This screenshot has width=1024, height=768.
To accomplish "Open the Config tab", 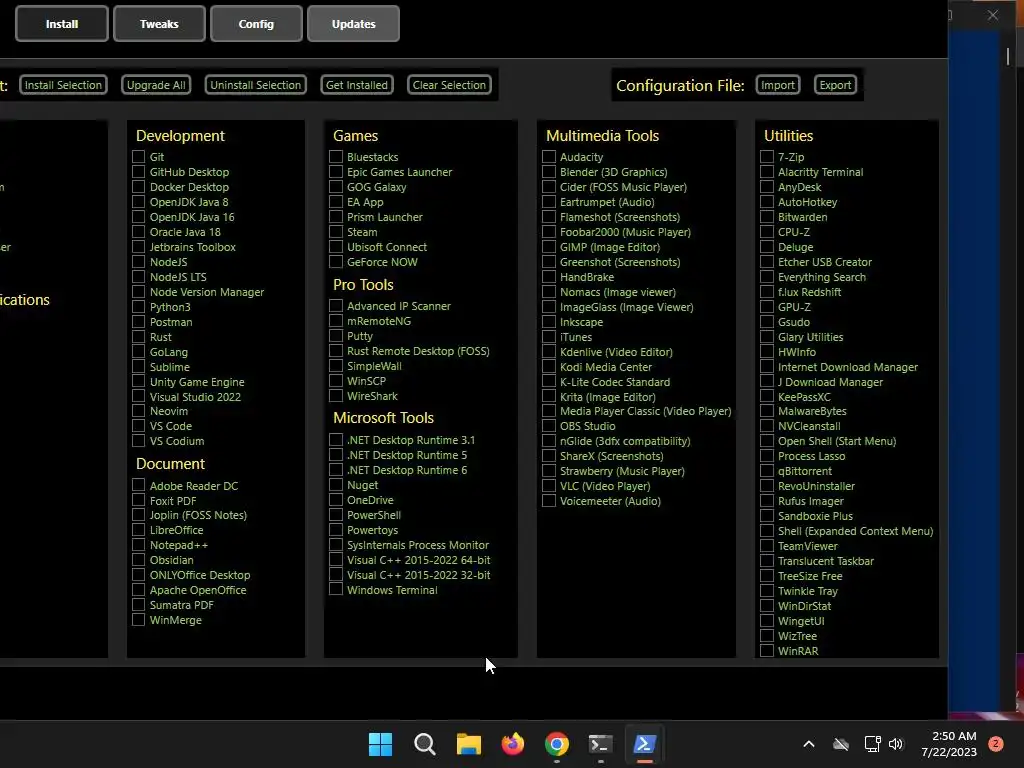I will pos(256,24).
